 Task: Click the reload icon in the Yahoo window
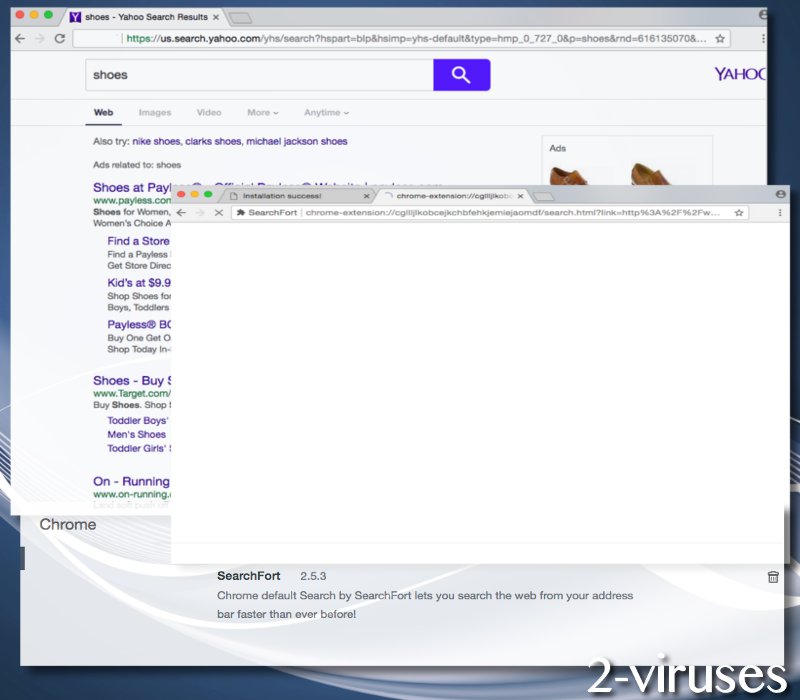tap(59, 38)
